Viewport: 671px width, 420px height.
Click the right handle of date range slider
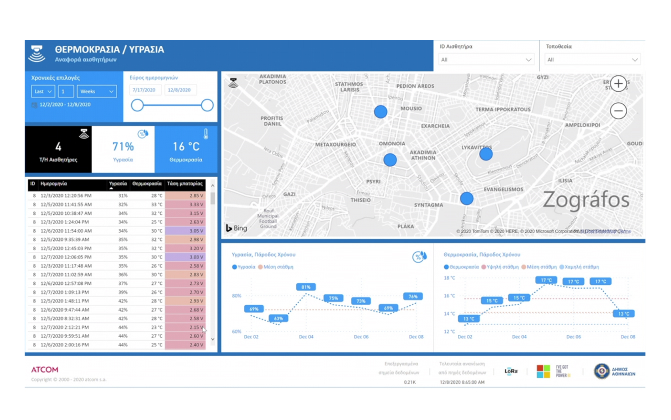(207, 105)
